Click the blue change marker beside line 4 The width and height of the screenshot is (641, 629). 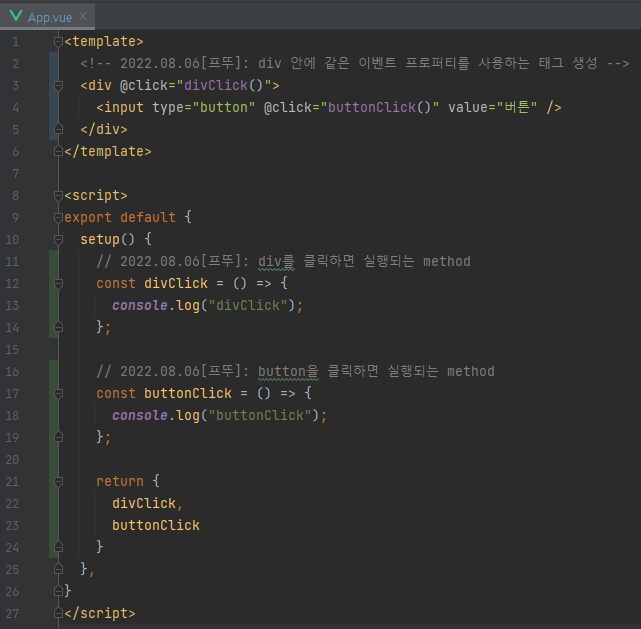click(x=53, y=107)
